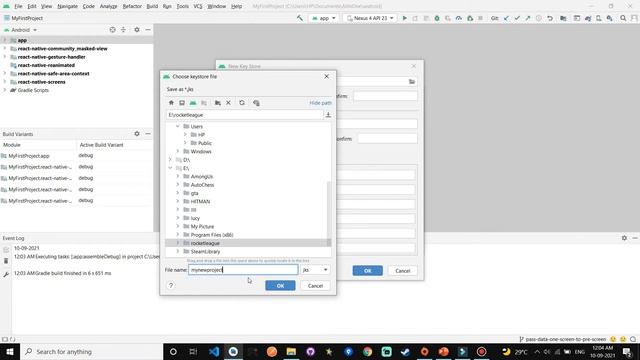Screen dimensions: 640x360
Task: Click the Hide path link
Action: pyautogui.click(x=320, y=103)
